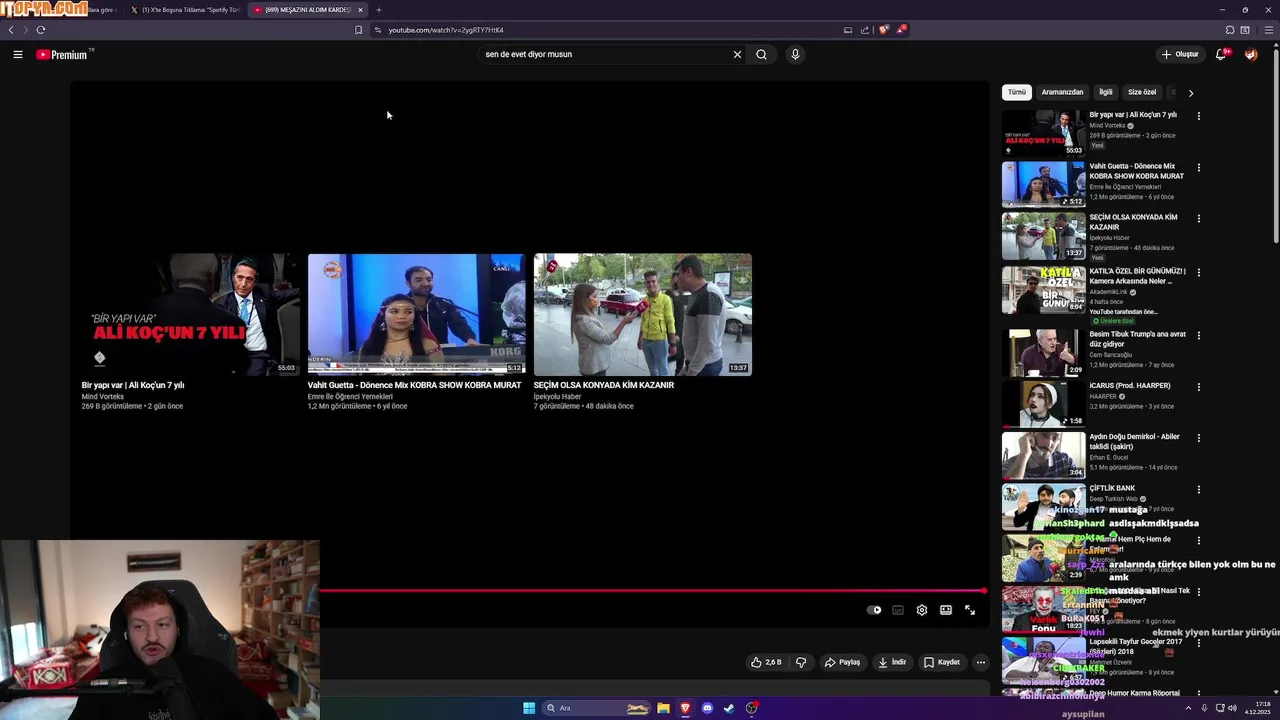Toggle subtitles button in player
The height and width of the screenshot is (720, 1280).
pos(898,610)
